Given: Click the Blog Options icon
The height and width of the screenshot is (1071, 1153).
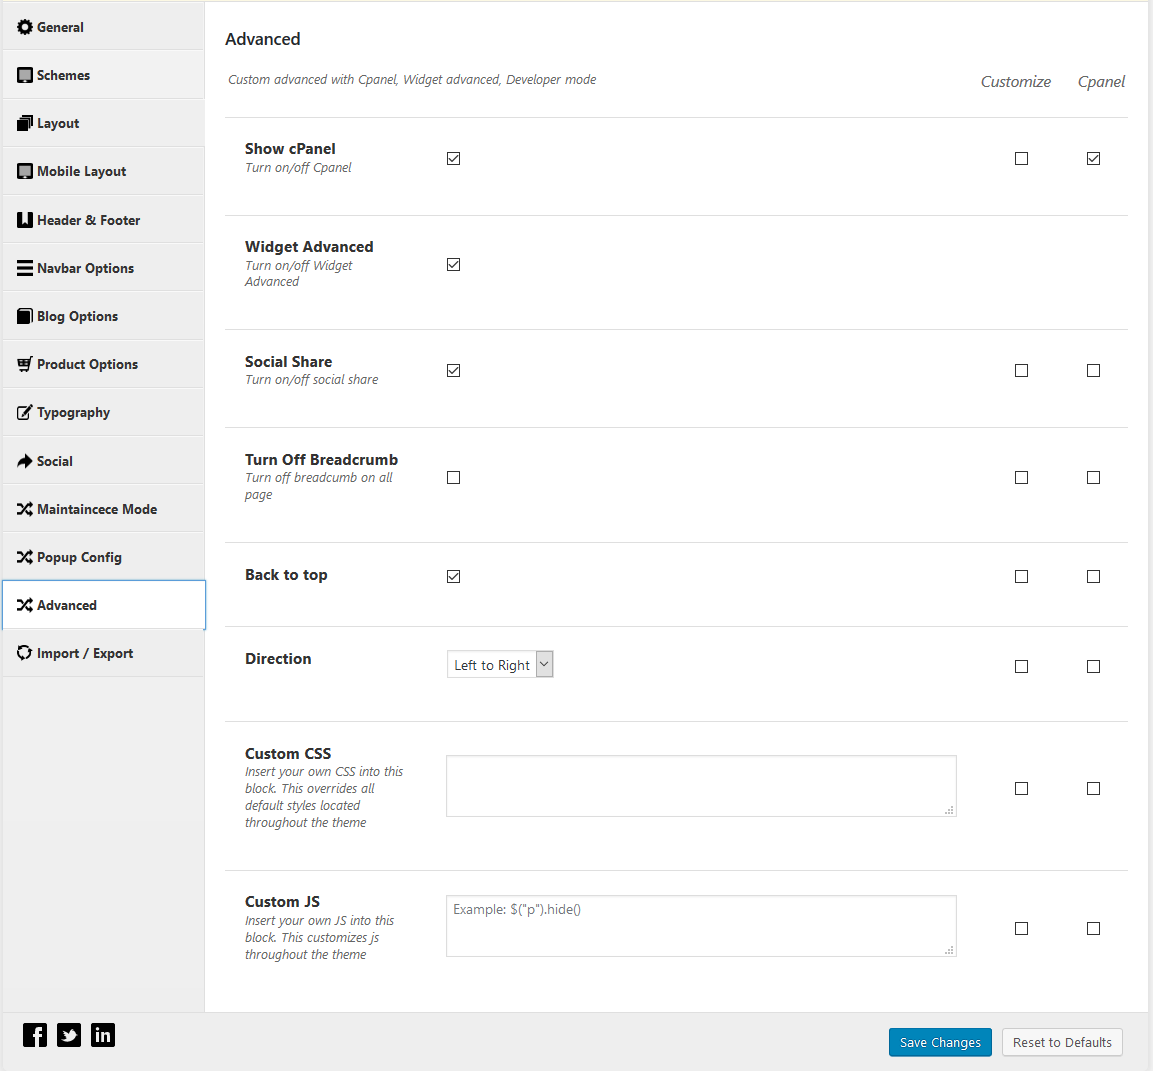Looking at the screenshot, I should pyautogui.click(x=25, y=316).
